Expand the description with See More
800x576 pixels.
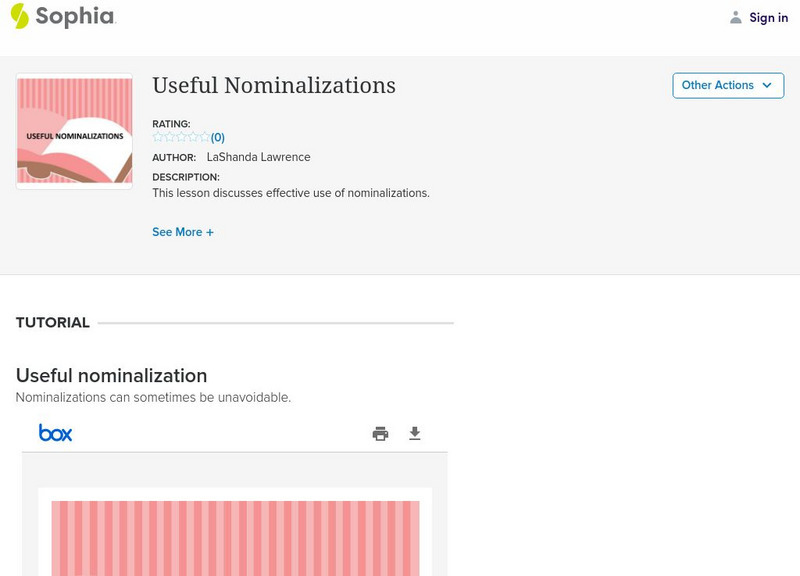(184, 231)
